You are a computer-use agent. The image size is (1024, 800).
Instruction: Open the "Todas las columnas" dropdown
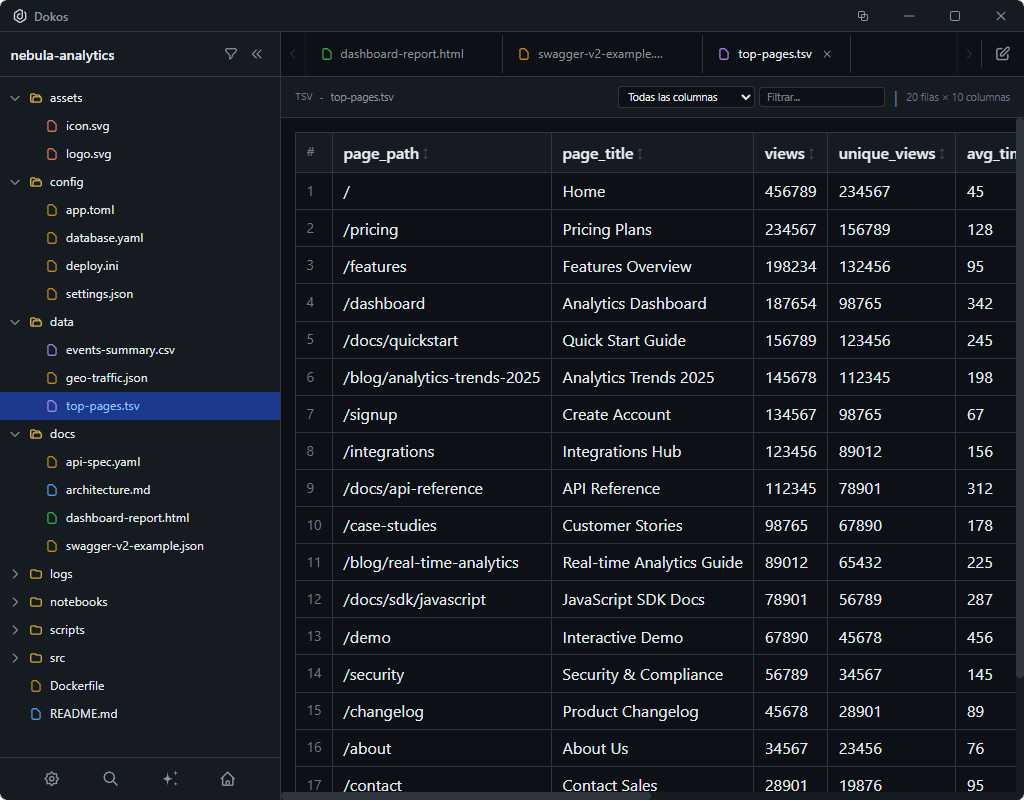[686, 97]
